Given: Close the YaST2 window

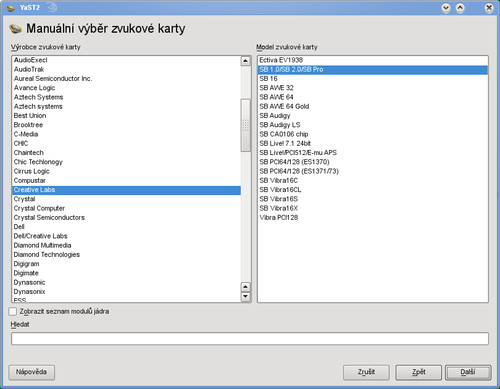Looking at the screenshot, I should [489, 8].
